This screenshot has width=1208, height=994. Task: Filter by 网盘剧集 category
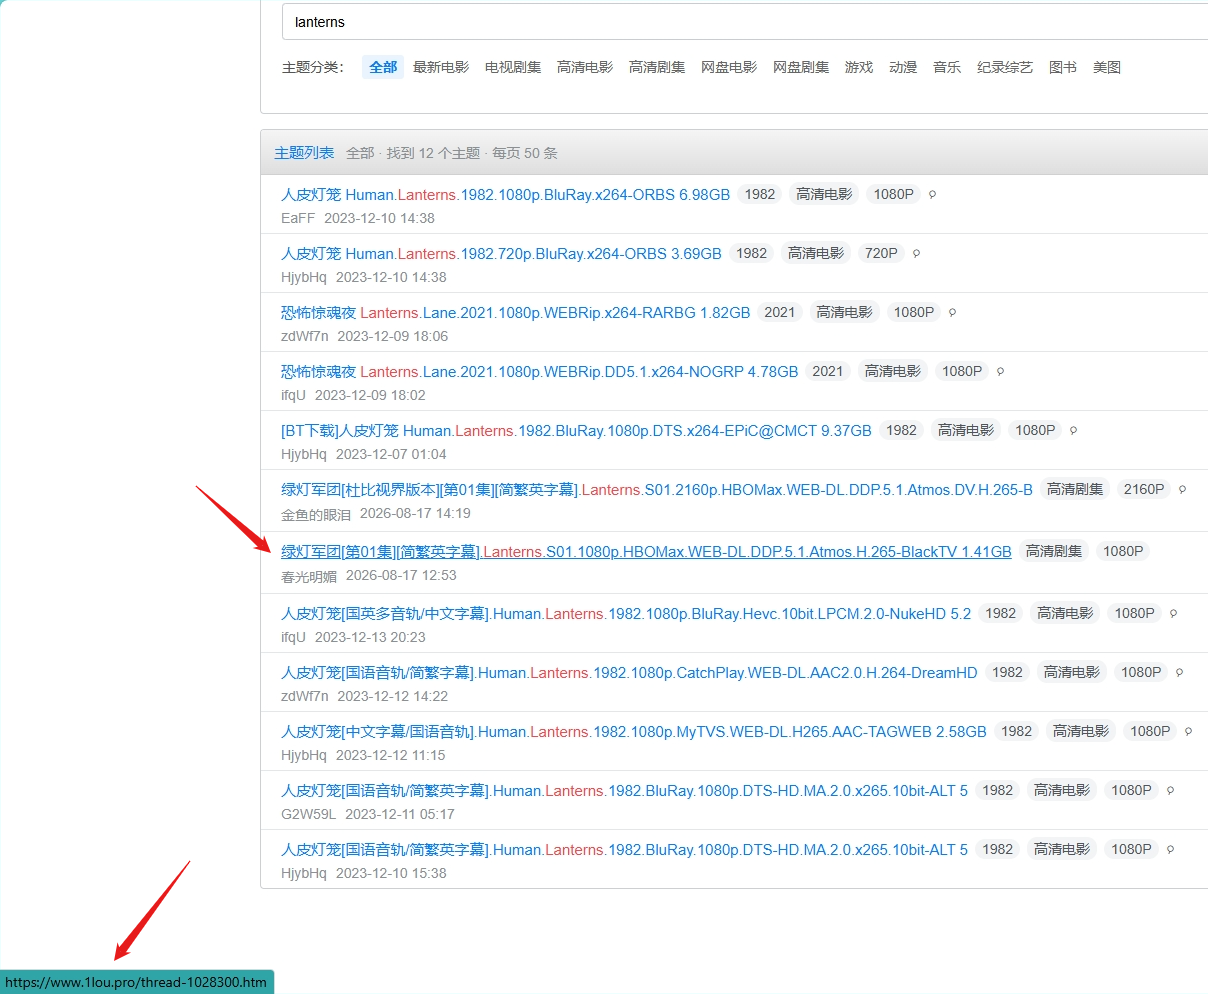point(801,67)
